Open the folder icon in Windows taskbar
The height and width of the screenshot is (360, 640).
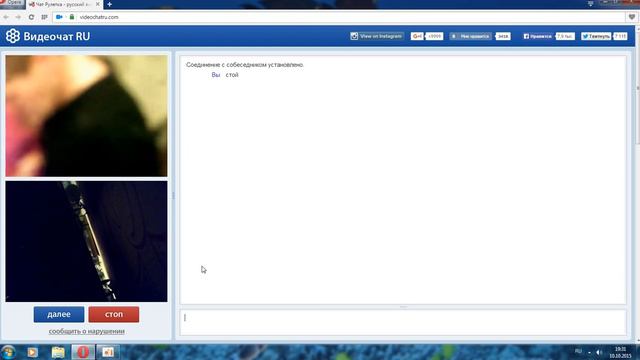click(58, 352)
